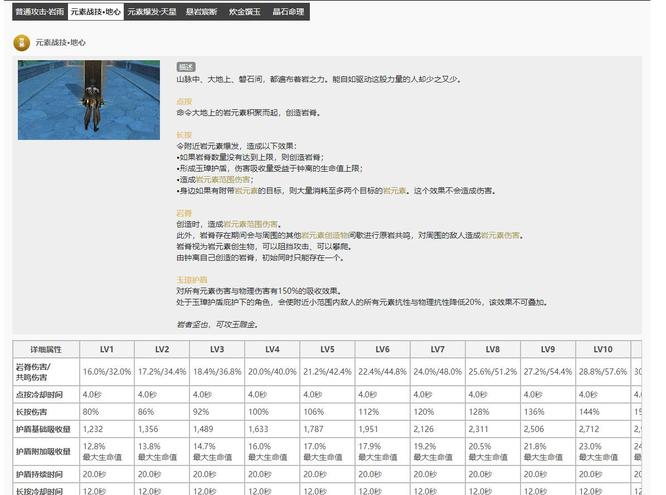This screenshot has width=666, height=495.
Task: Click the gray 描述 badge
Action: (x=186, y=67)
